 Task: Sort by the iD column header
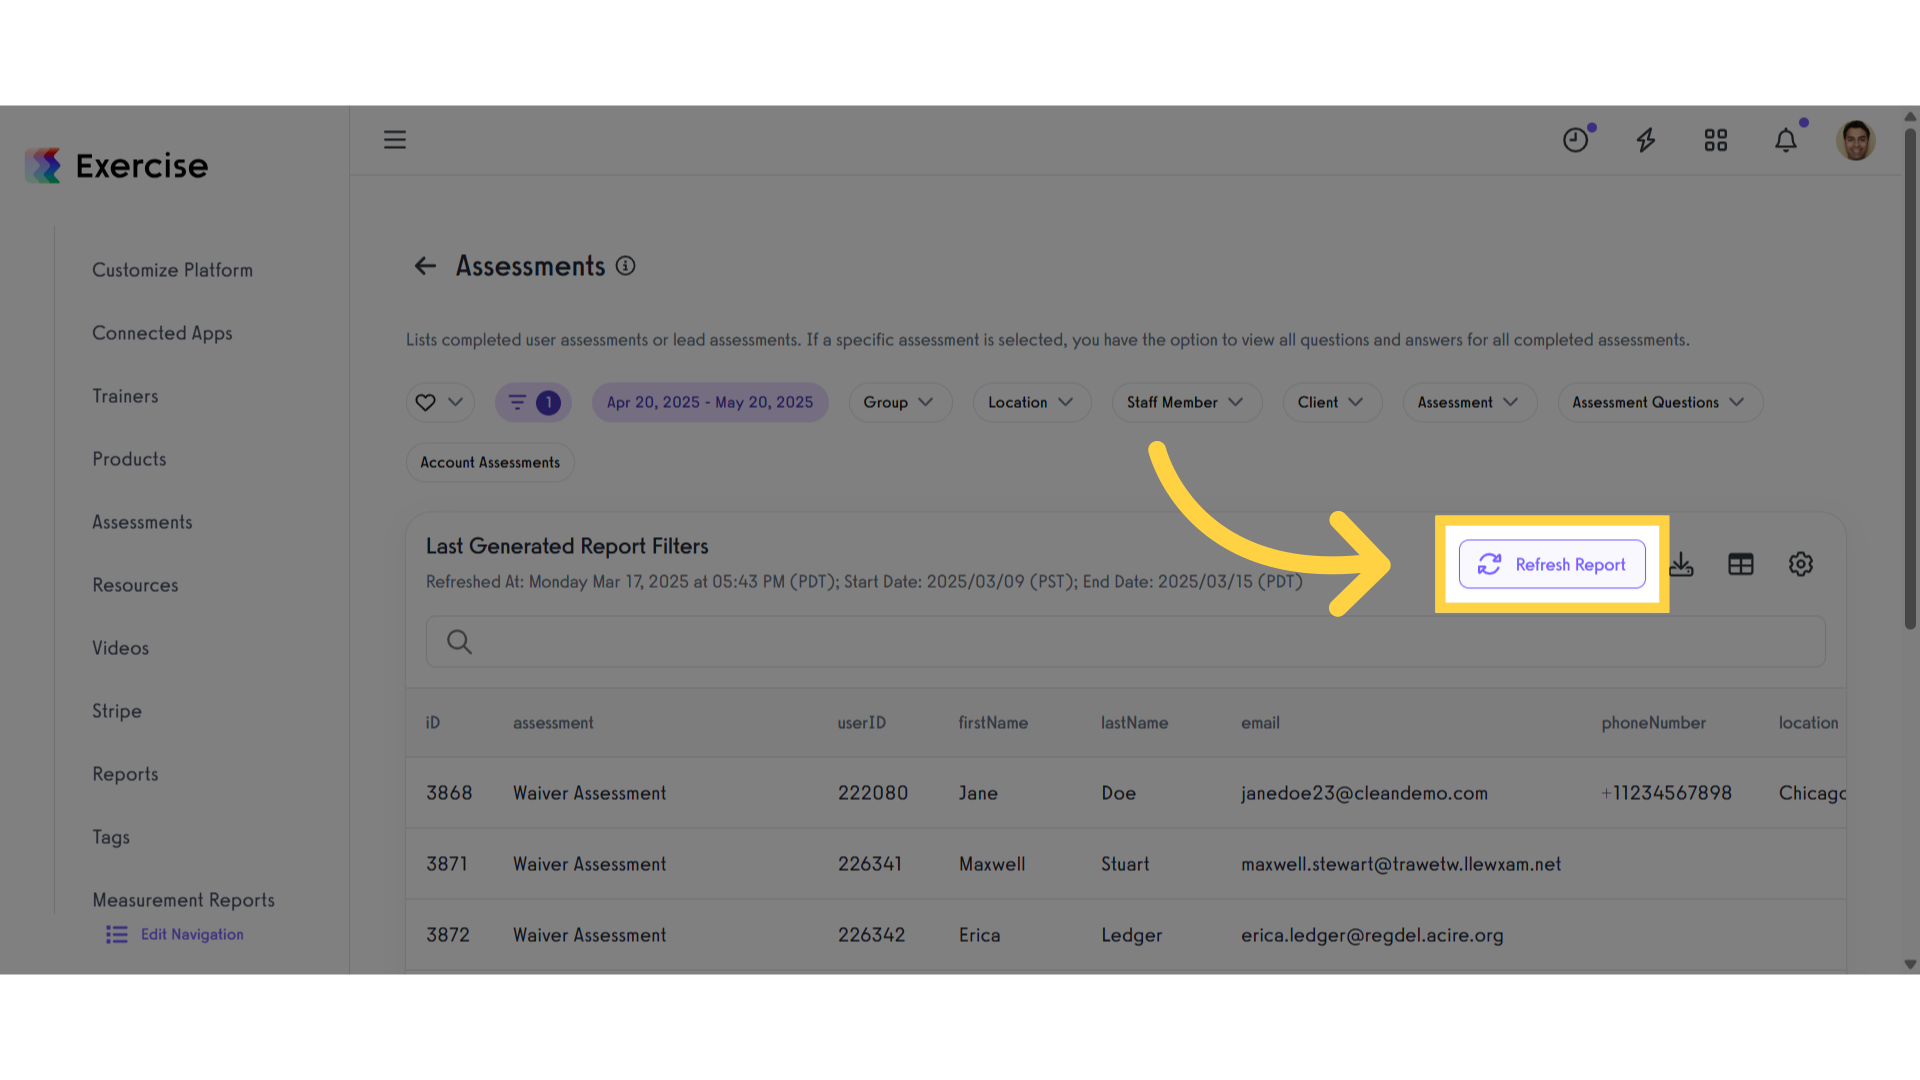tap(433, 723)
